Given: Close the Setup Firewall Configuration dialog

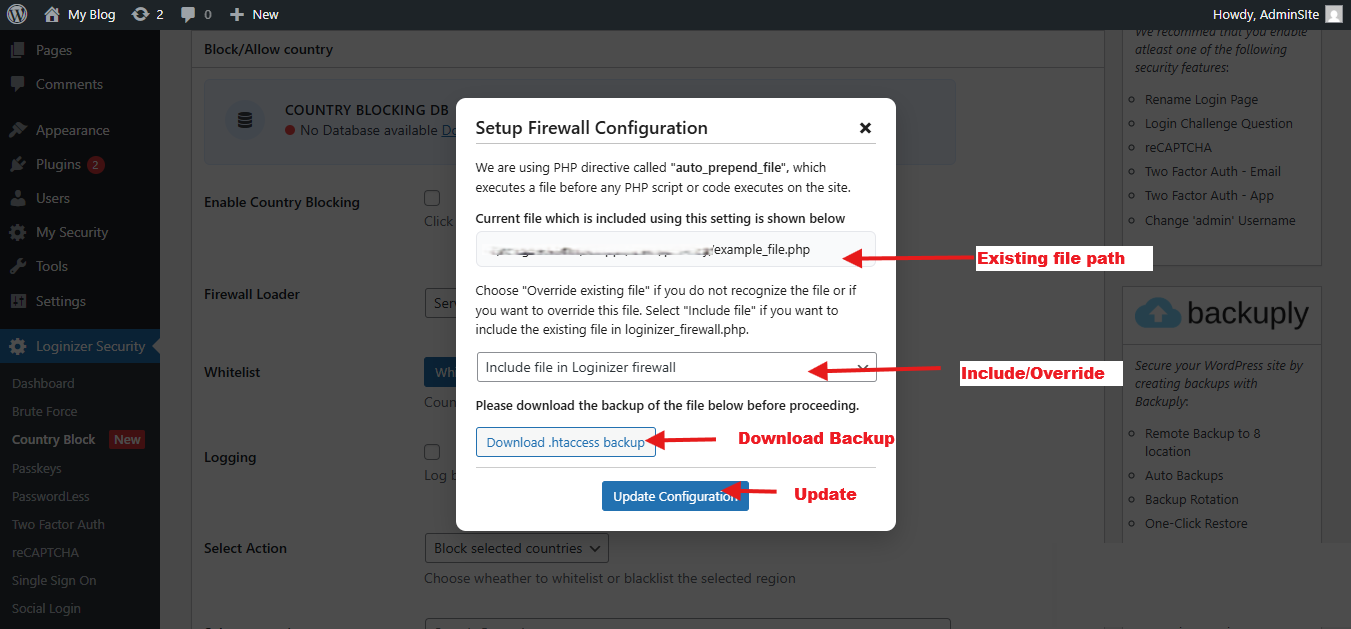Looking at the screenshot, I should [x=865, y=128].
